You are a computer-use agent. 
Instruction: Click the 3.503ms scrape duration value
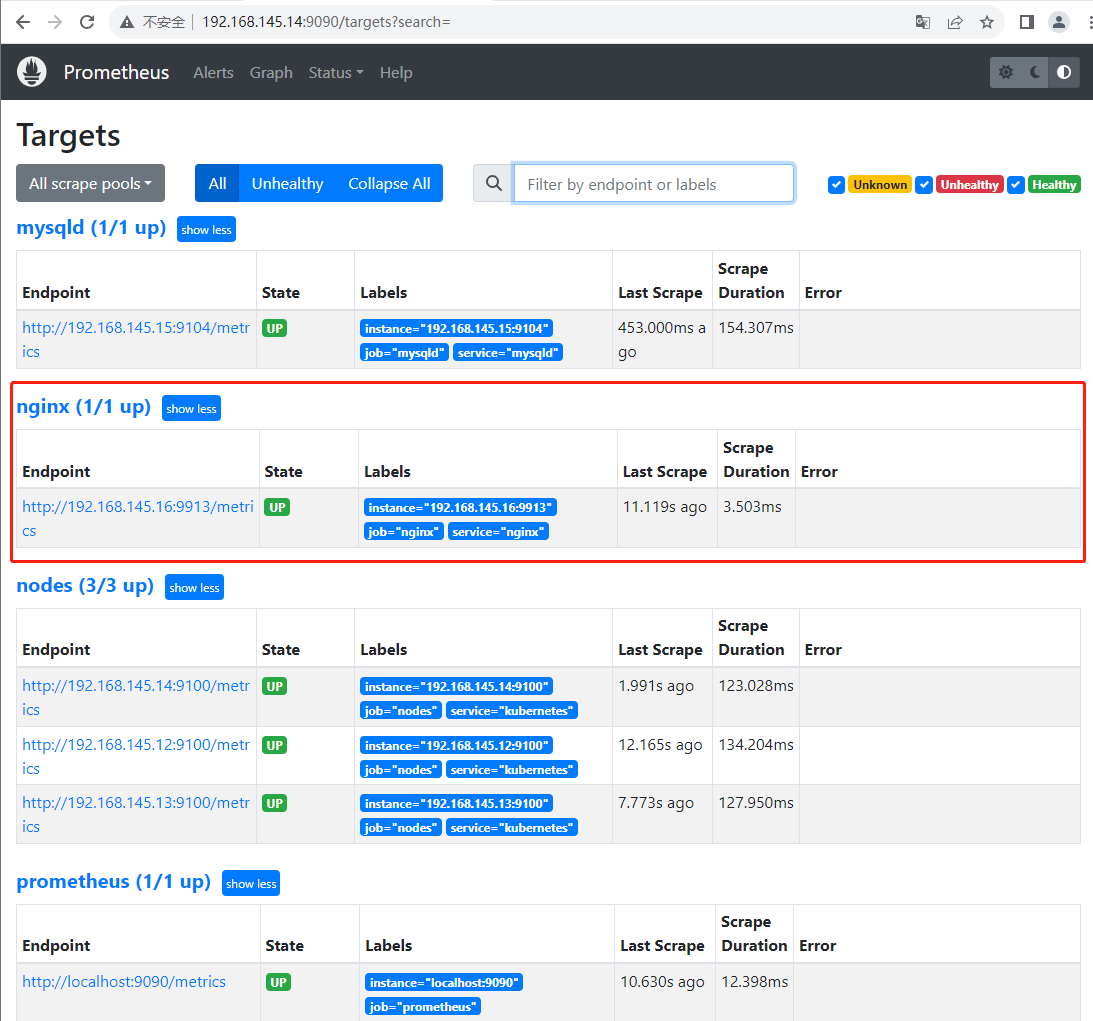pyautogui.click(x=752, y=507)
